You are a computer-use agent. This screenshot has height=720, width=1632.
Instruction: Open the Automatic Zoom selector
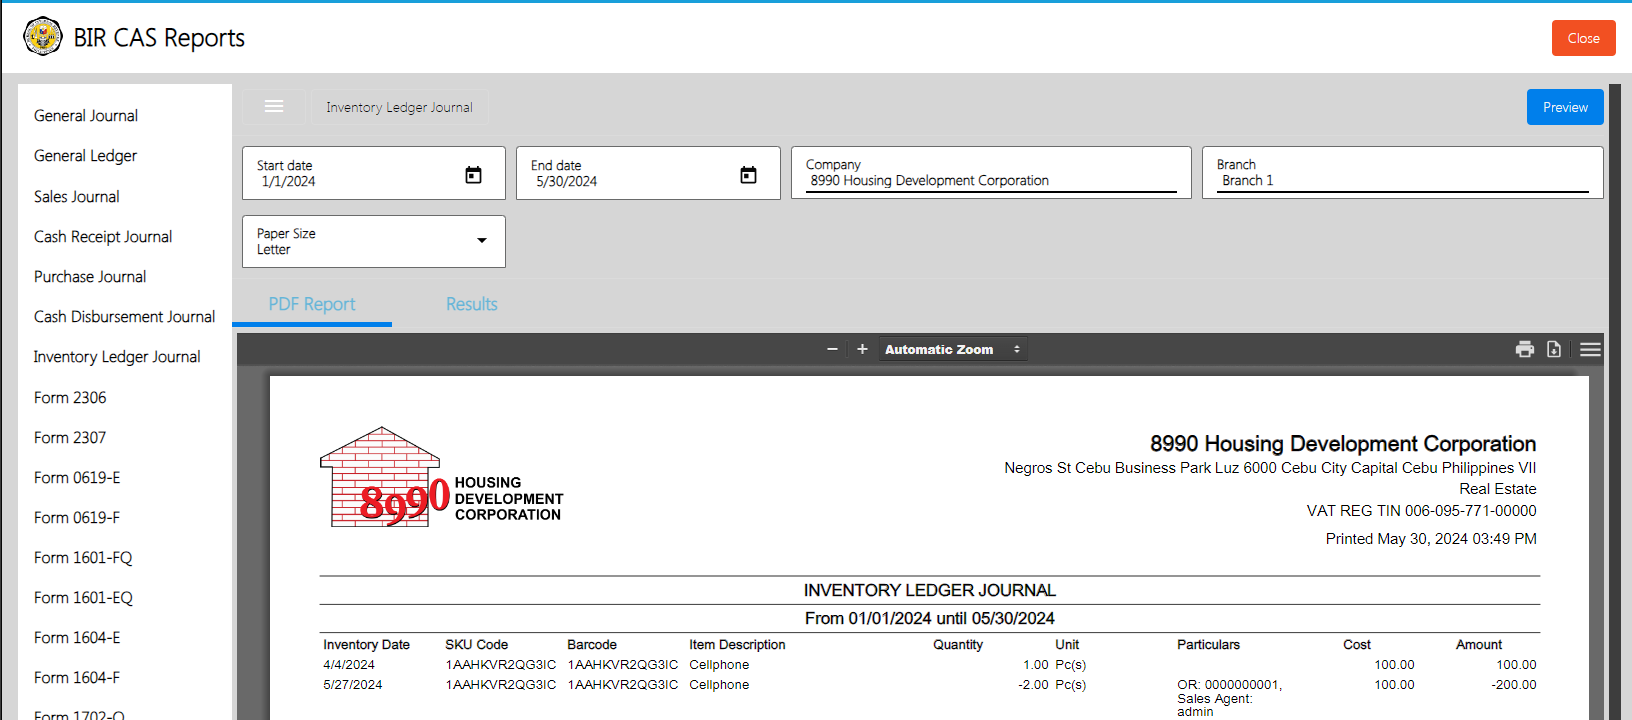coord(953,349)
